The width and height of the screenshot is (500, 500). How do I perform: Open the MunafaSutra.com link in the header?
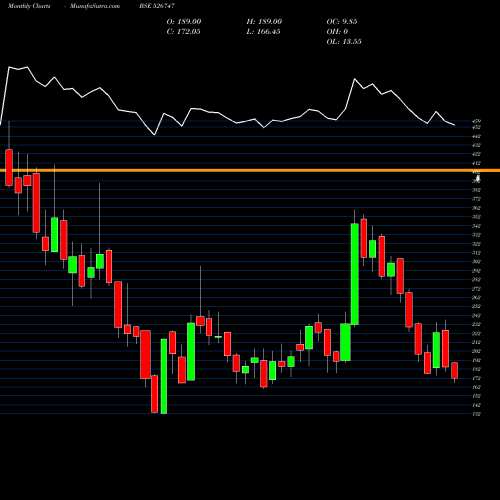coord(95,6)
